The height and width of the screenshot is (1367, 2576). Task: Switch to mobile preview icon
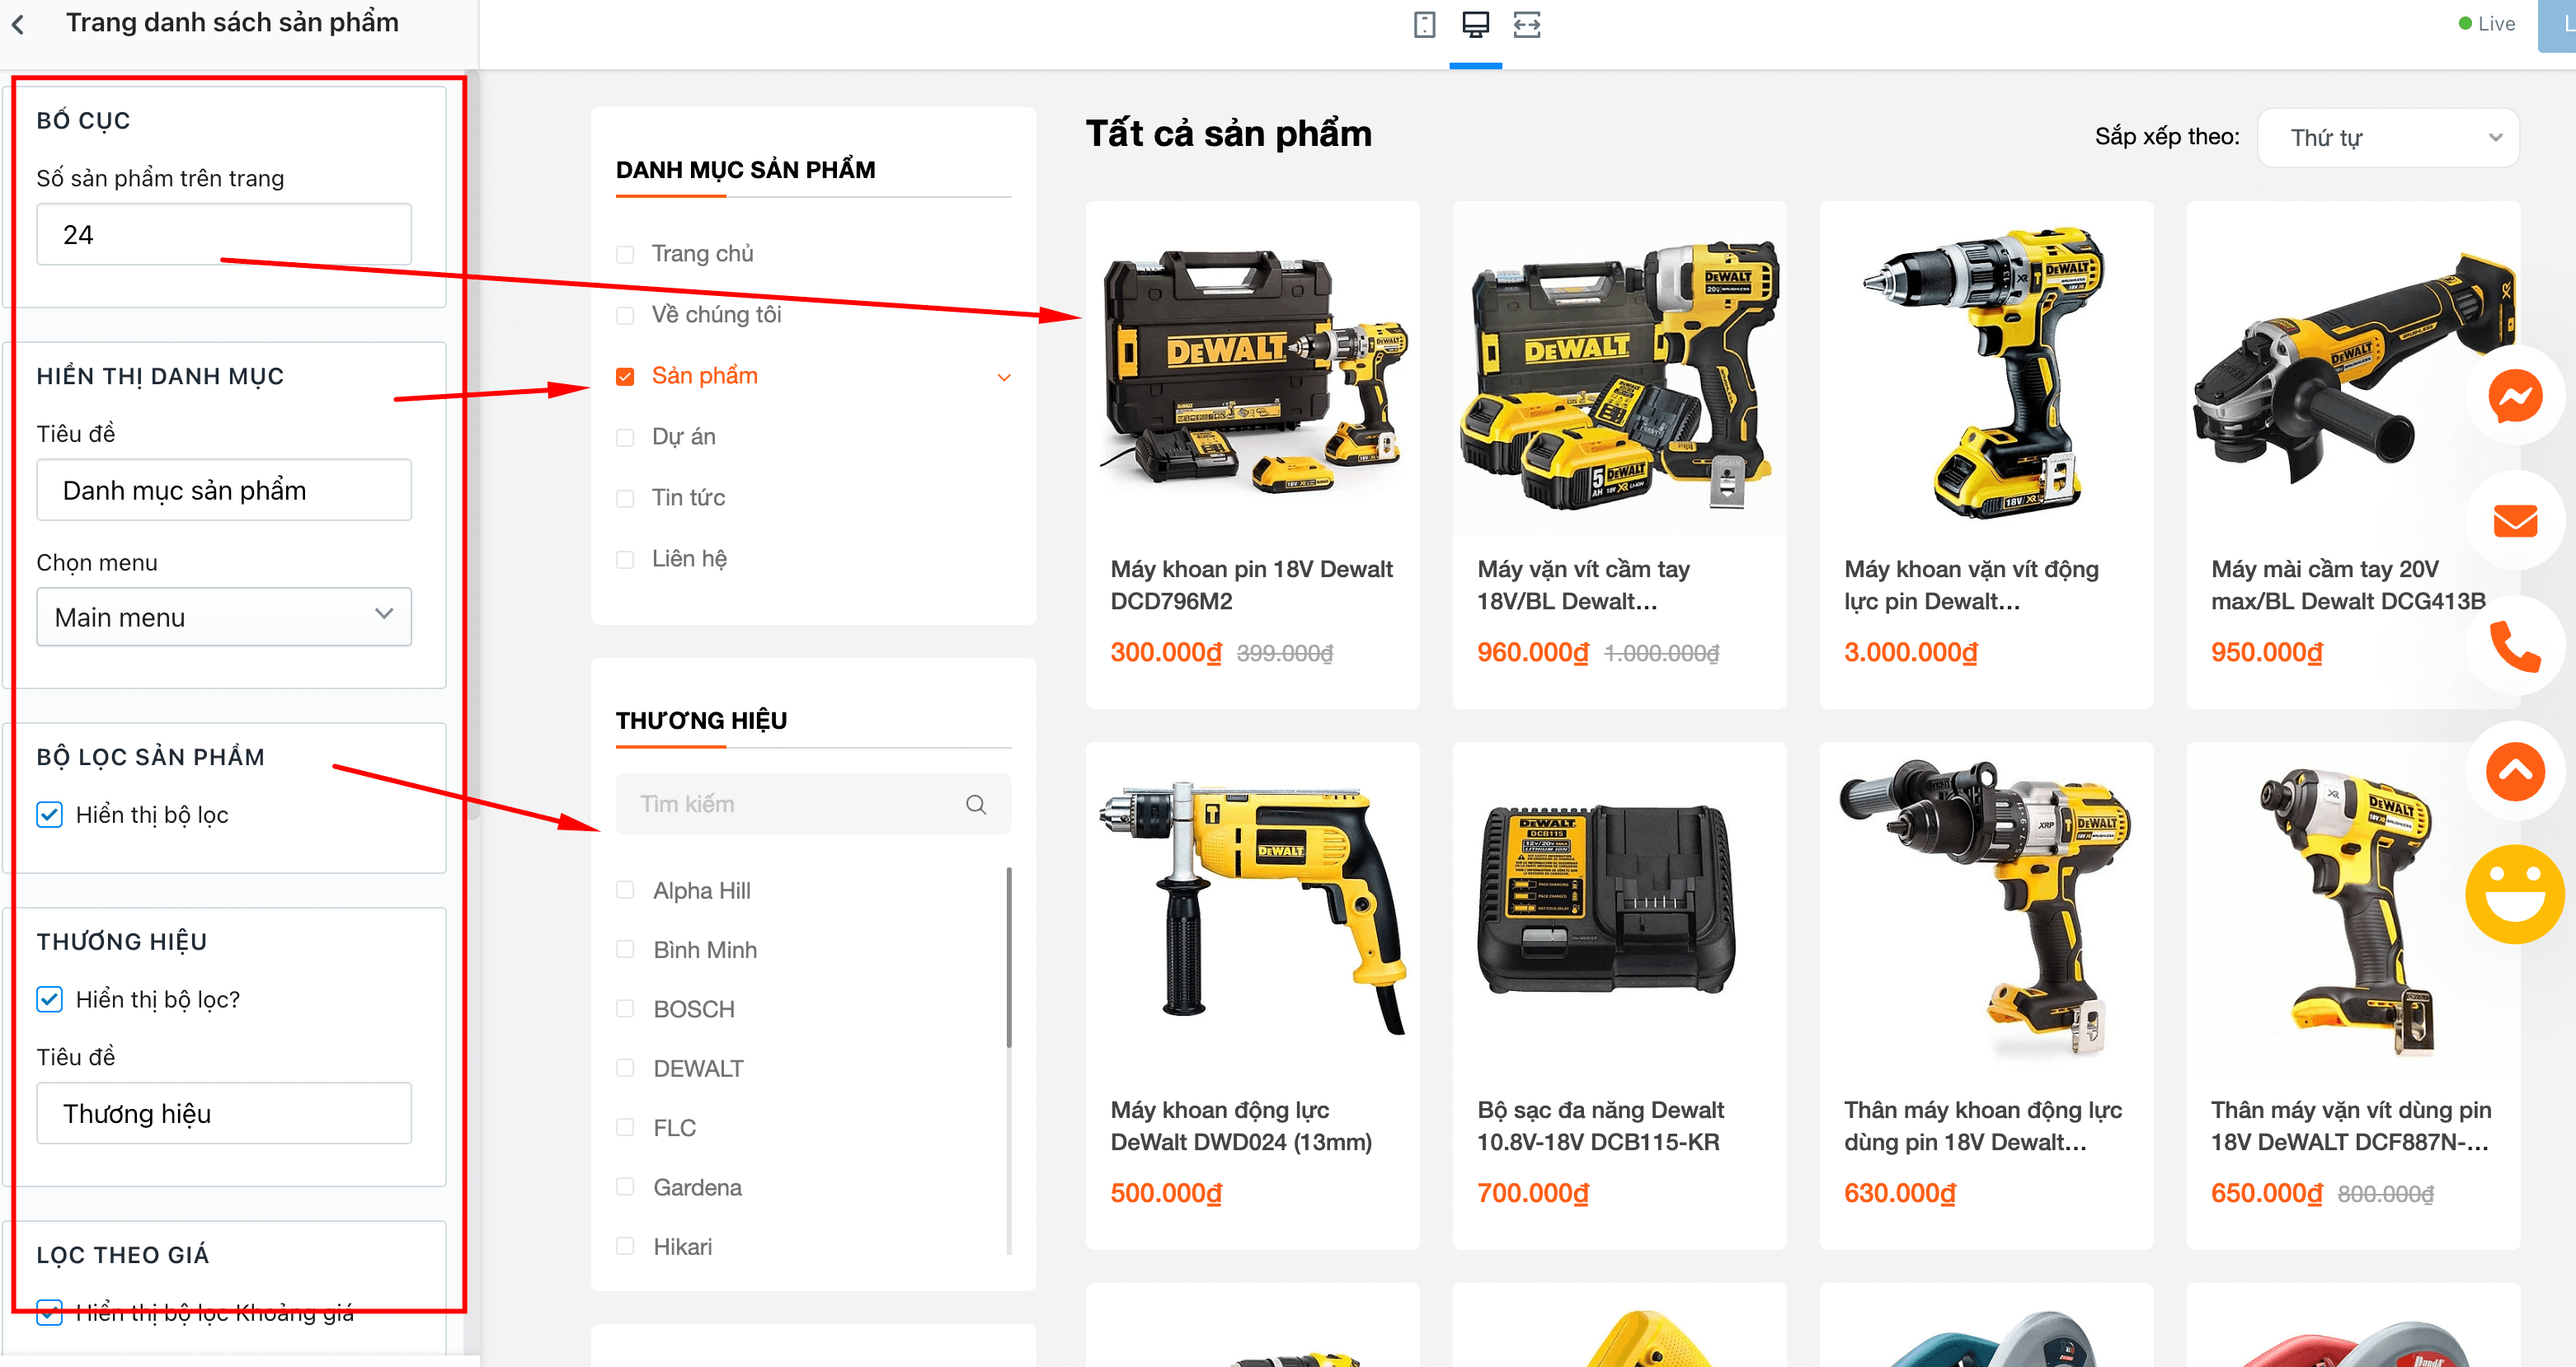1424,24
